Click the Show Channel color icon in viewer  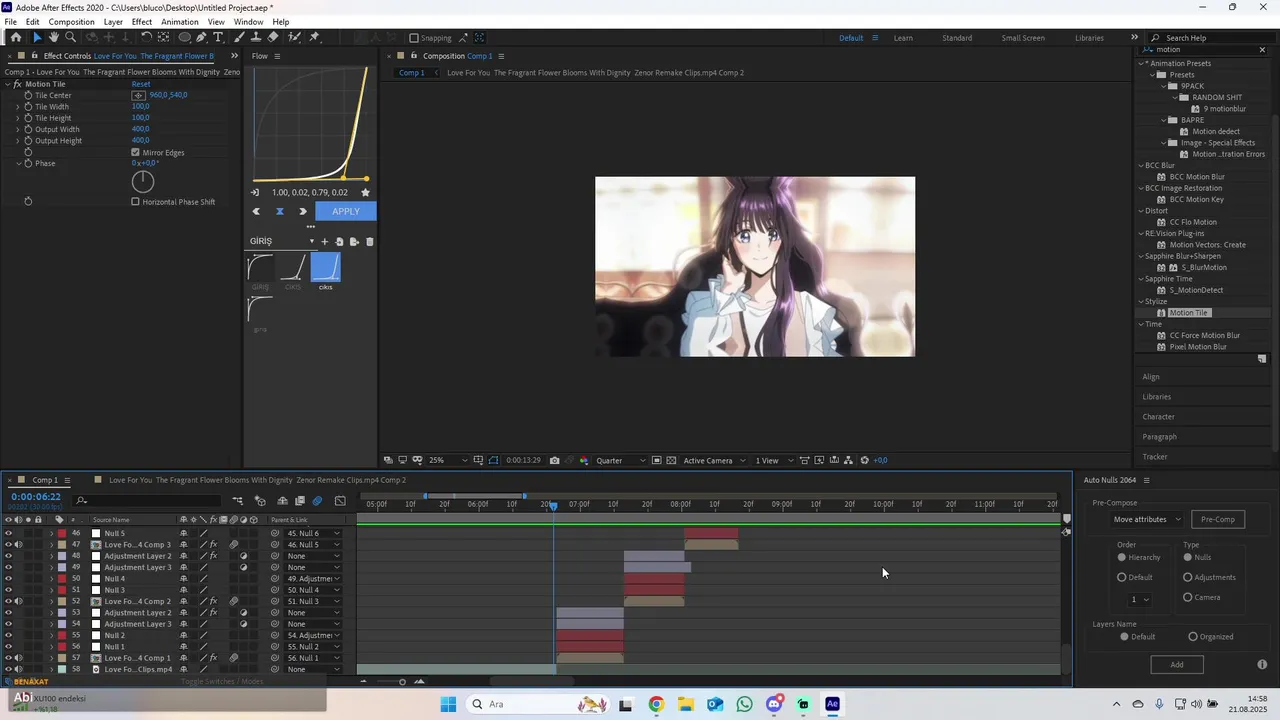tap(584, 460)
